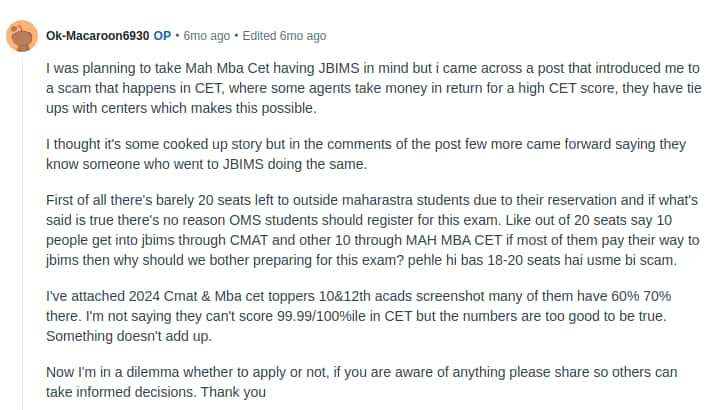Open the '6mo ago' post timestamp

207,36
